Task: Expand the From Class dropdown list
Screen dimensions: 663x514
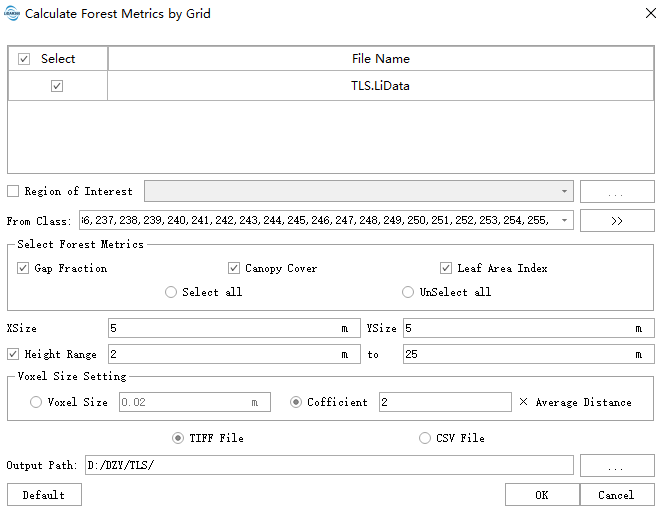Action: pos(564,220)
